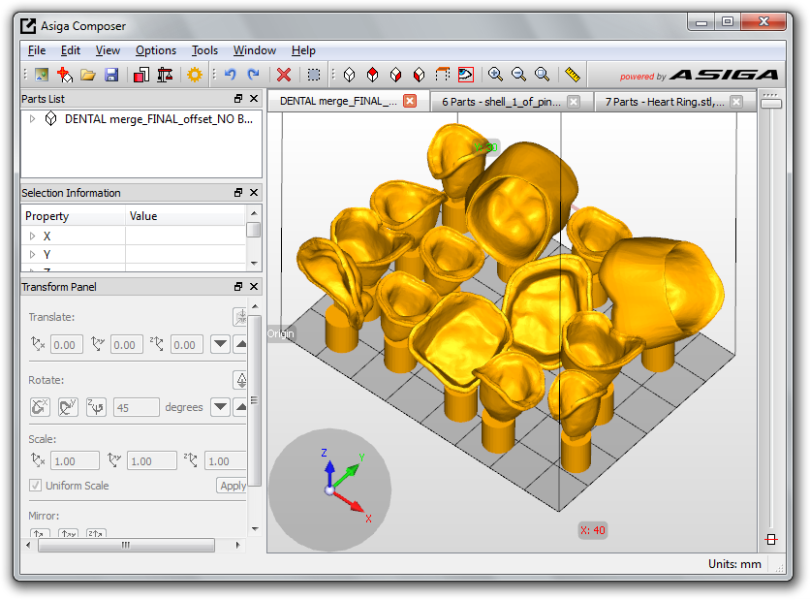
Task: Click the add parts icon with red star
Action: tap(65, 75)
